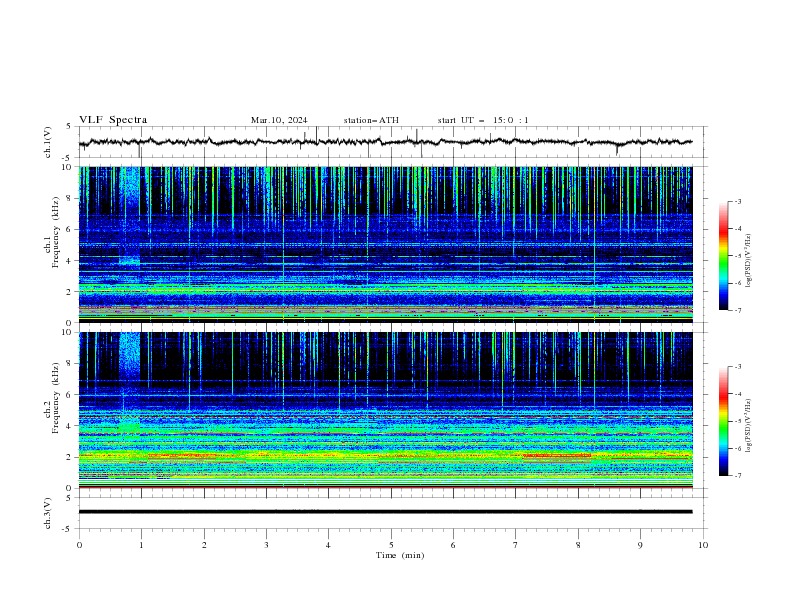This screenshot has height=612, width=792.
Task: Click the "ch.2 Frequency (kHz)" axis label
Action: (51, 398)
